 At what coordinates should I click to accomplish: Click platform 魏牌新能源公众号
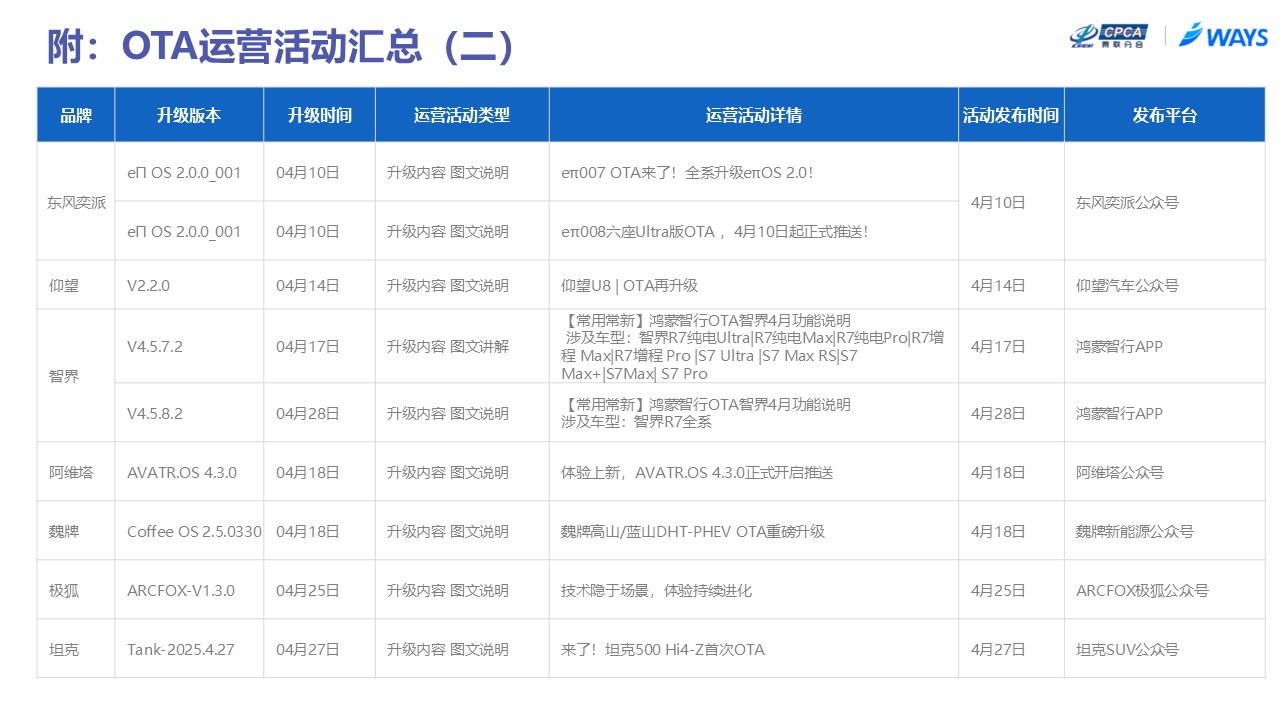click(x=1135, y=531)
